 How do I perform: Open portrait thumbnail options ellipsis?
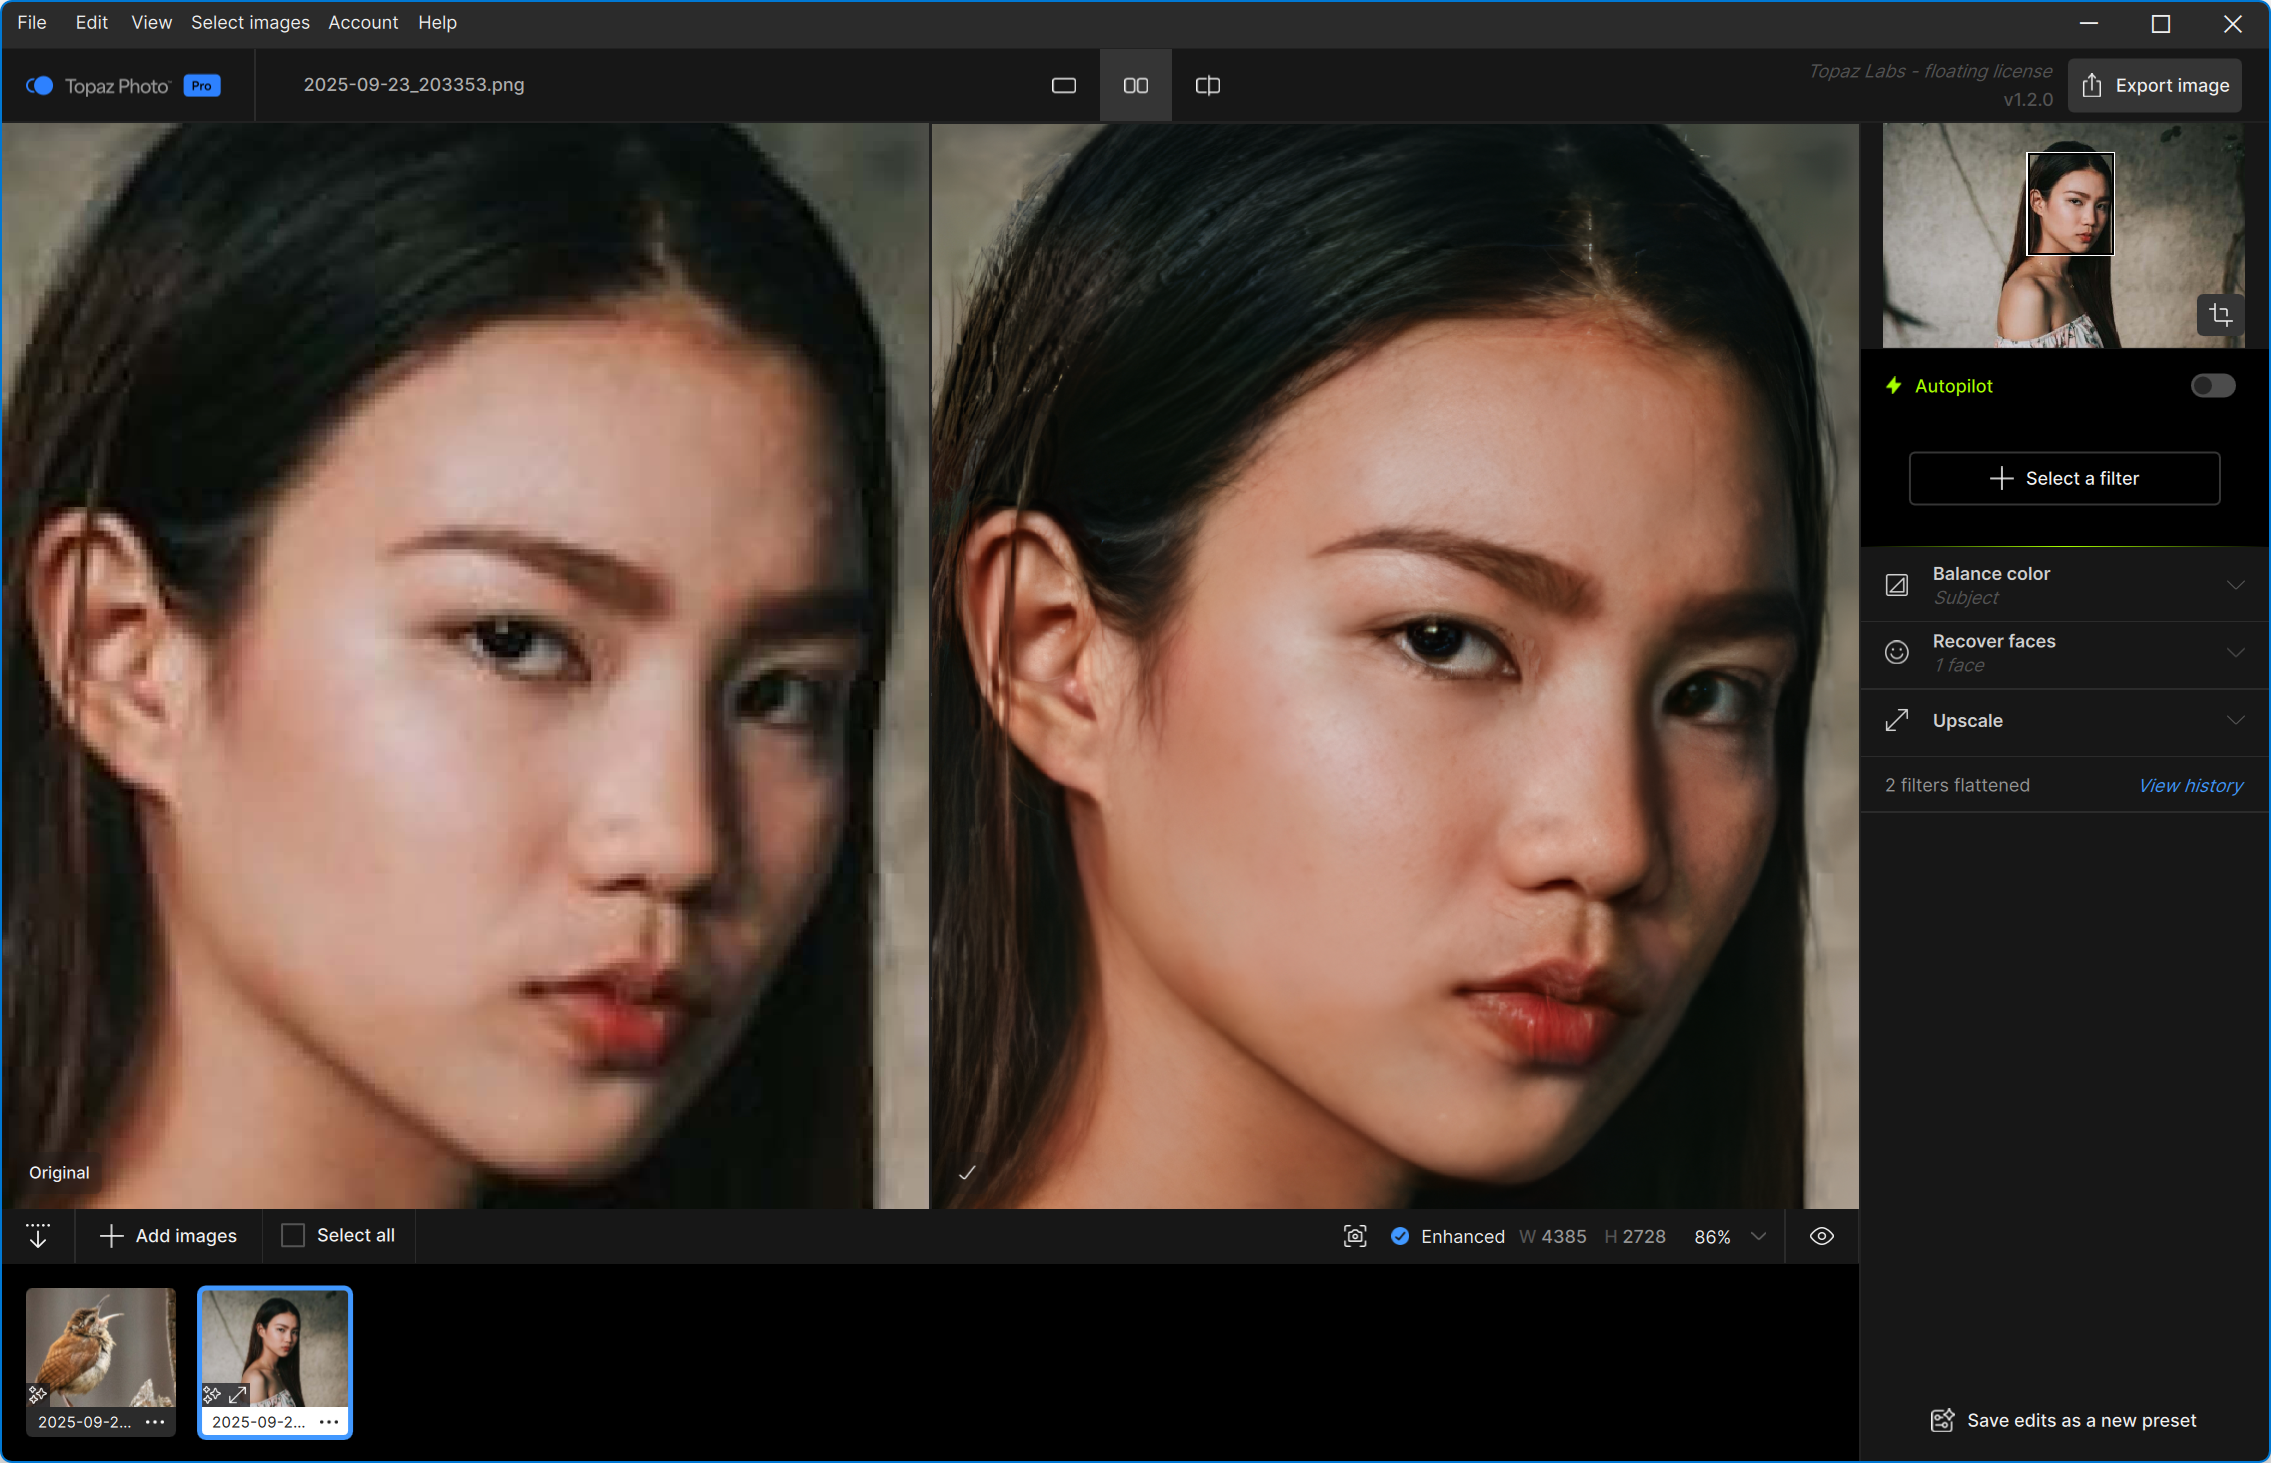[329, 1421]
